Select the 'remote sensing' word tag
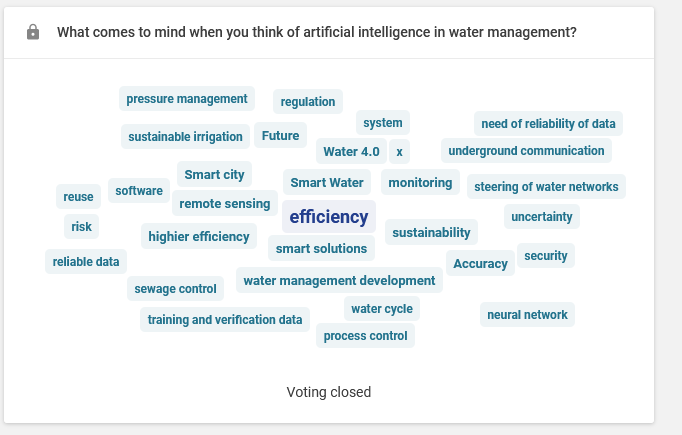The width and height of the screenshot is (682, 435). coord(225,204)
